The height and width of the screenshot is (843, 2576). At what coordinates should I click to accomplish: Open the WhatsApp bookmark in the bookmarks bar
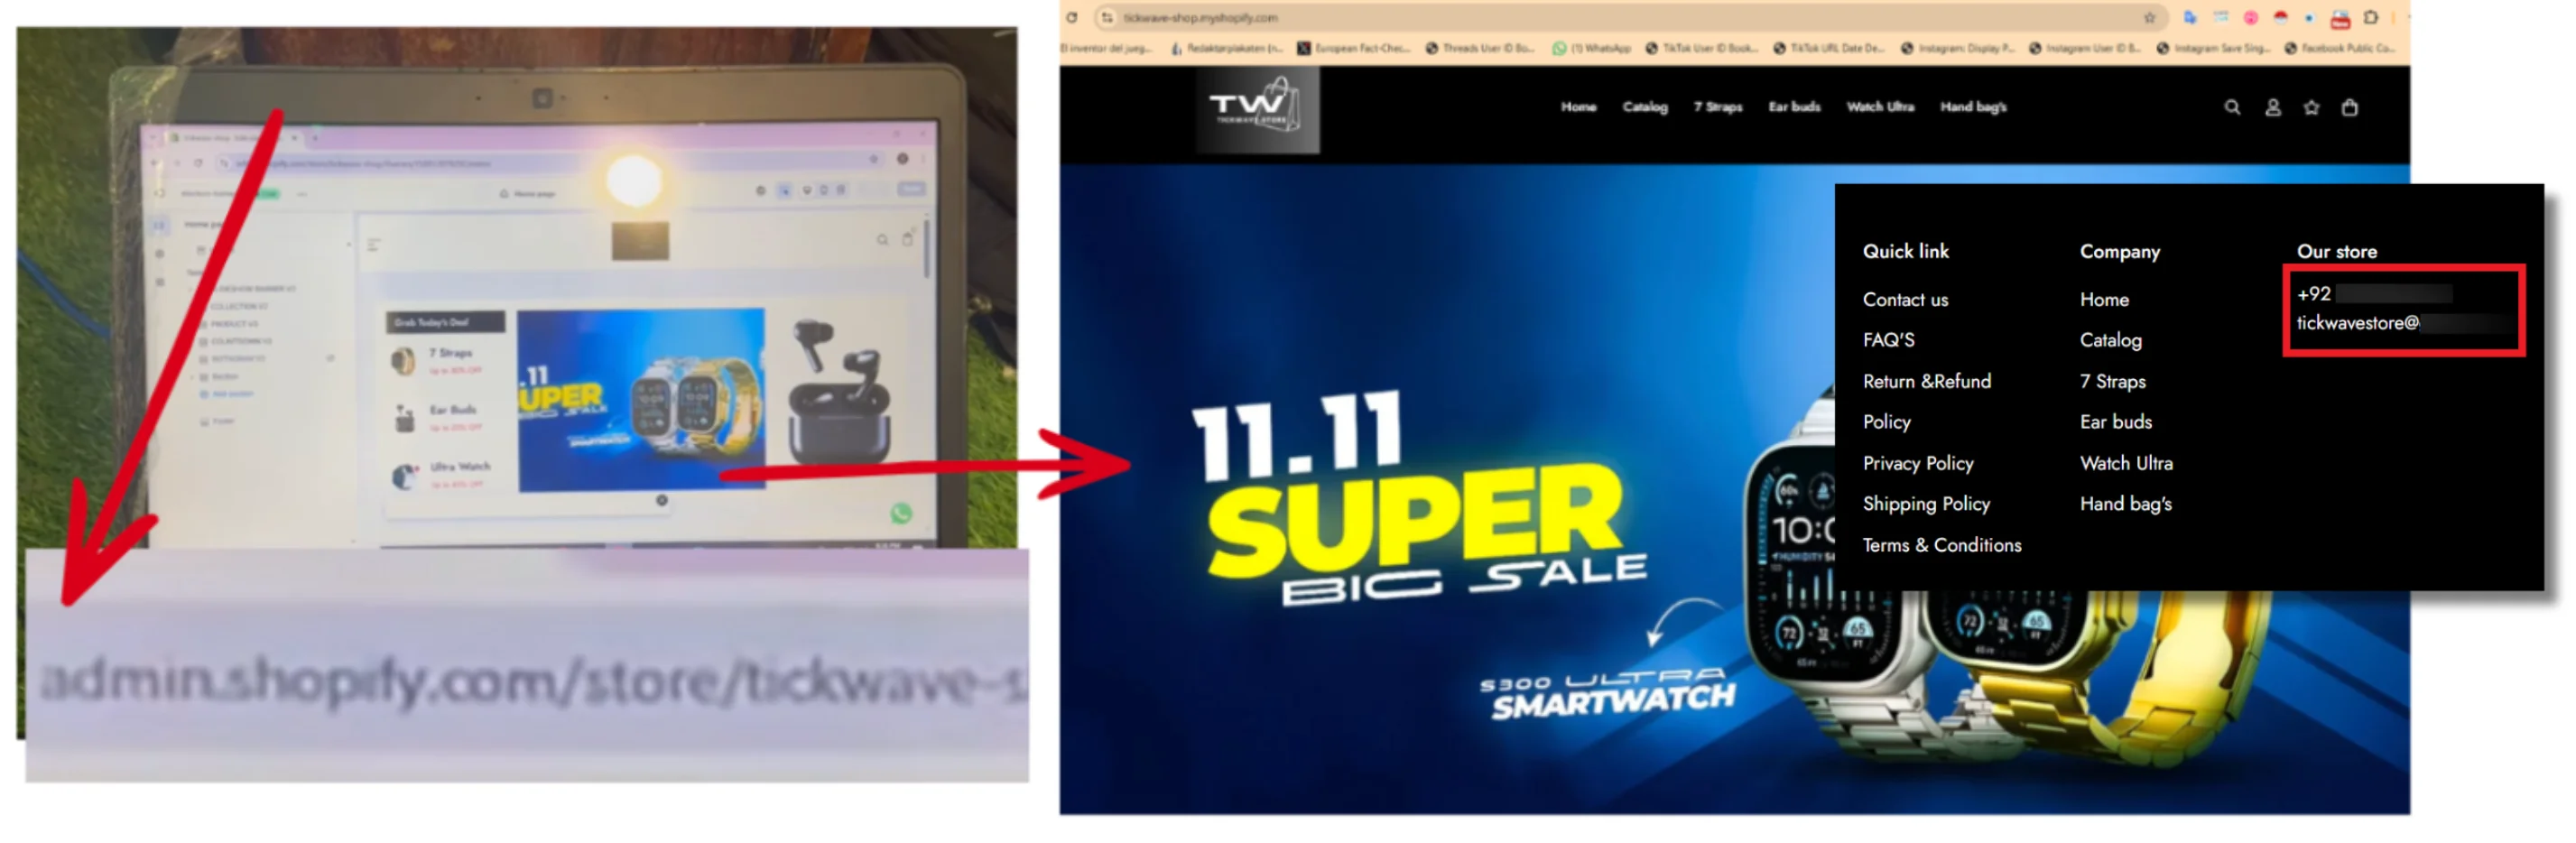[1590, 47]
